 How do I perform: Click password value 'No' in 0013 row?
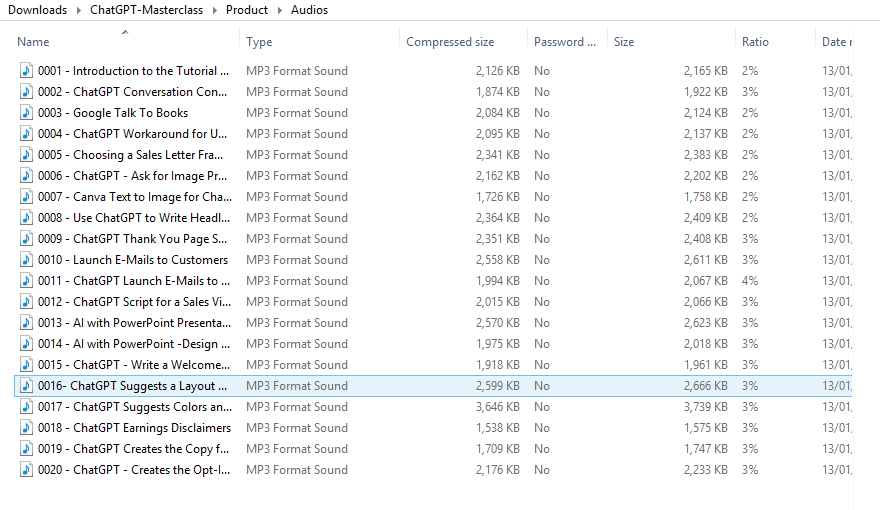(542, 323)
